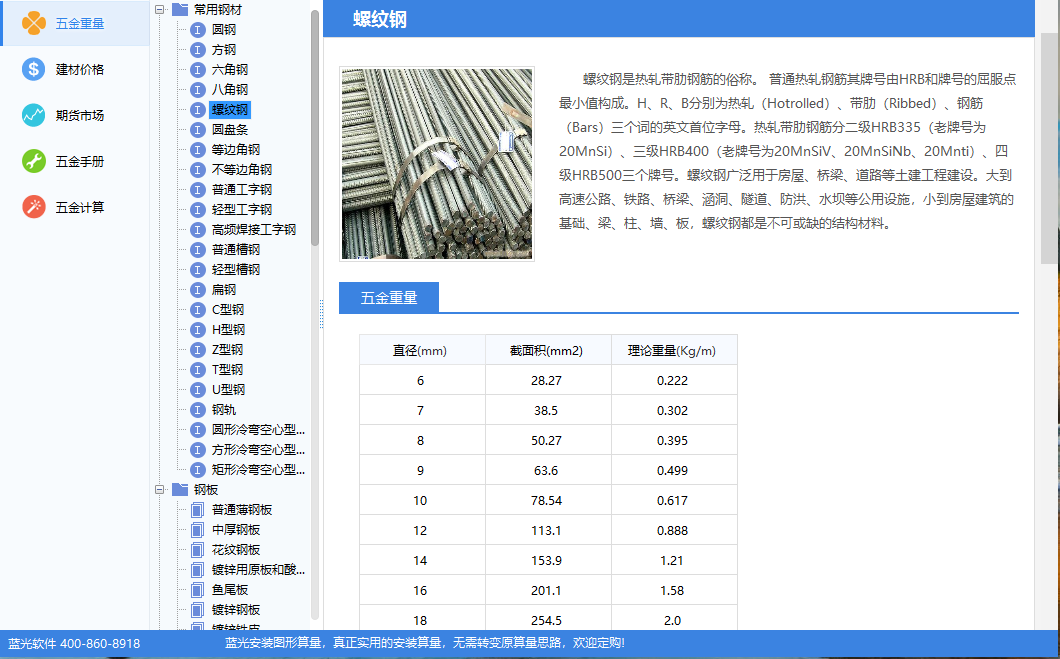Click the icon beside 方钢

197,50
